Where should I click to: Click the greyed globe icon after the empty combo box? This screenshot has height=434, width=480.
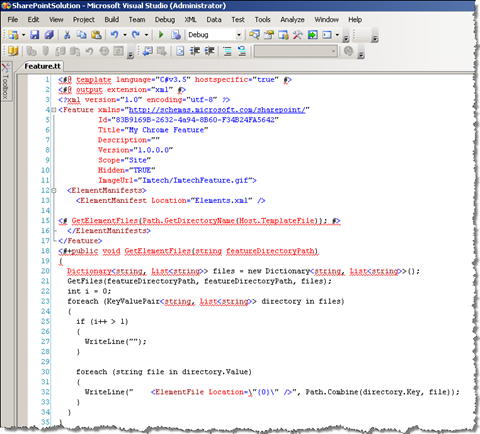click(349, 51)
